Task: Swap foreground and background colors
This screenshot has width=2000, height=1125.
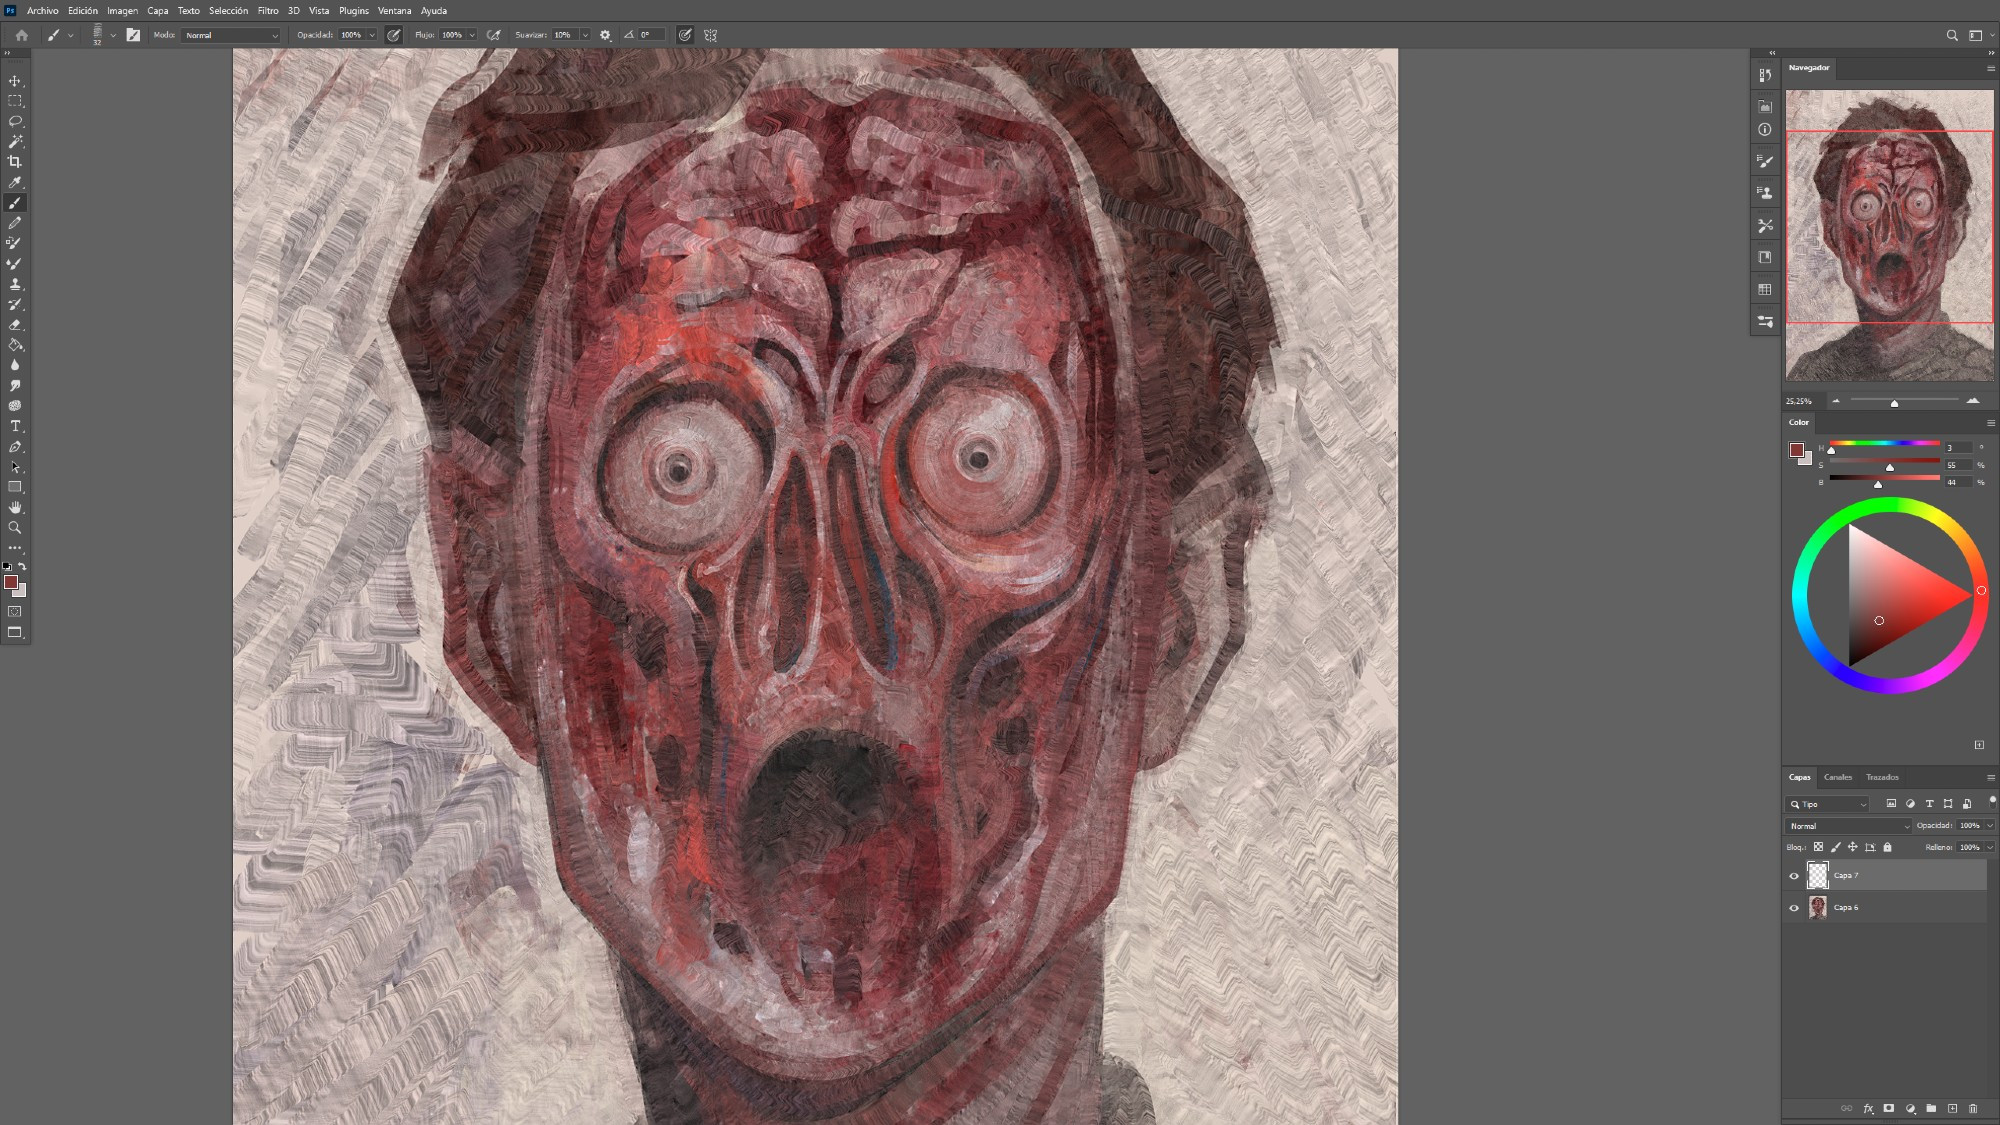Action: click(x=23, y=566)
